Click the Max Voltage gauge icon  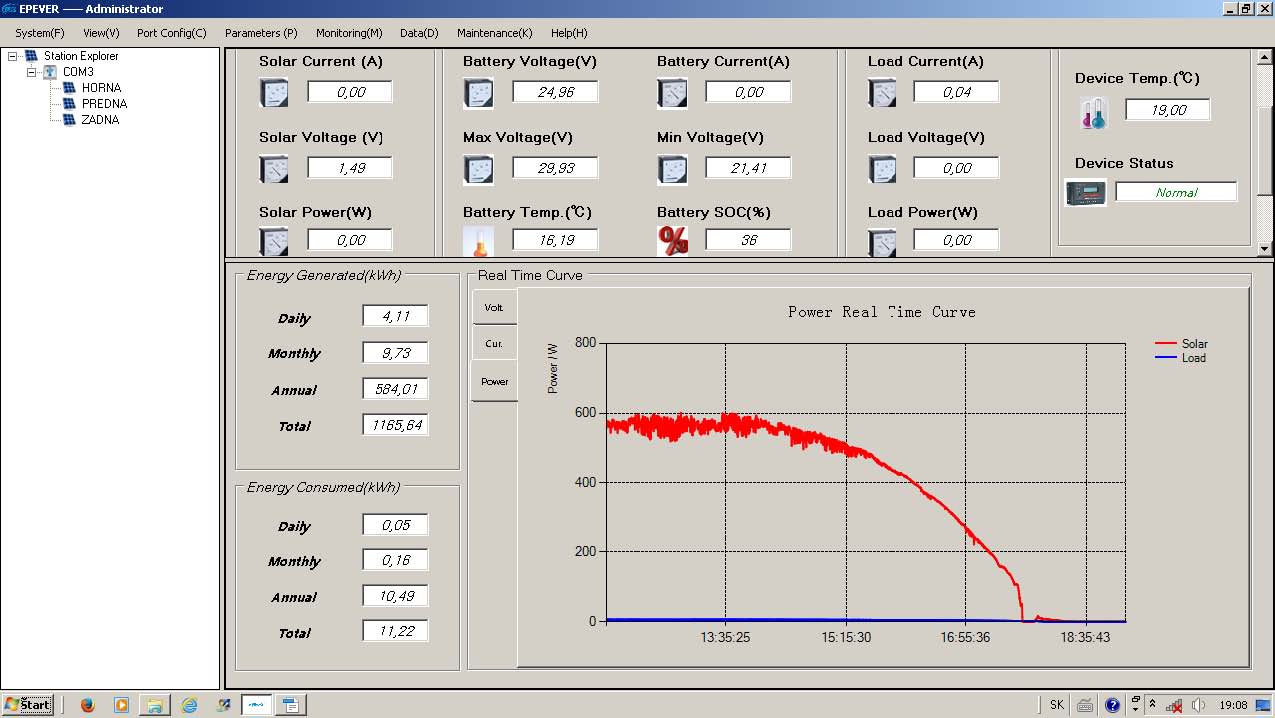[x=478, y=169]
